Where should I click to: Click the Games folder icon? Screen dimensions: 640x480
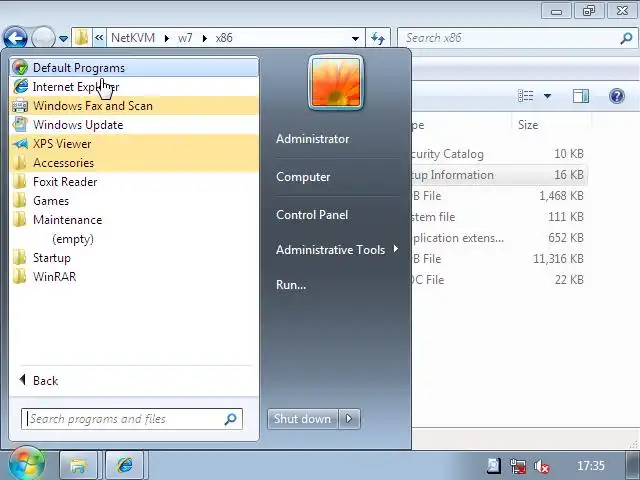19,200
